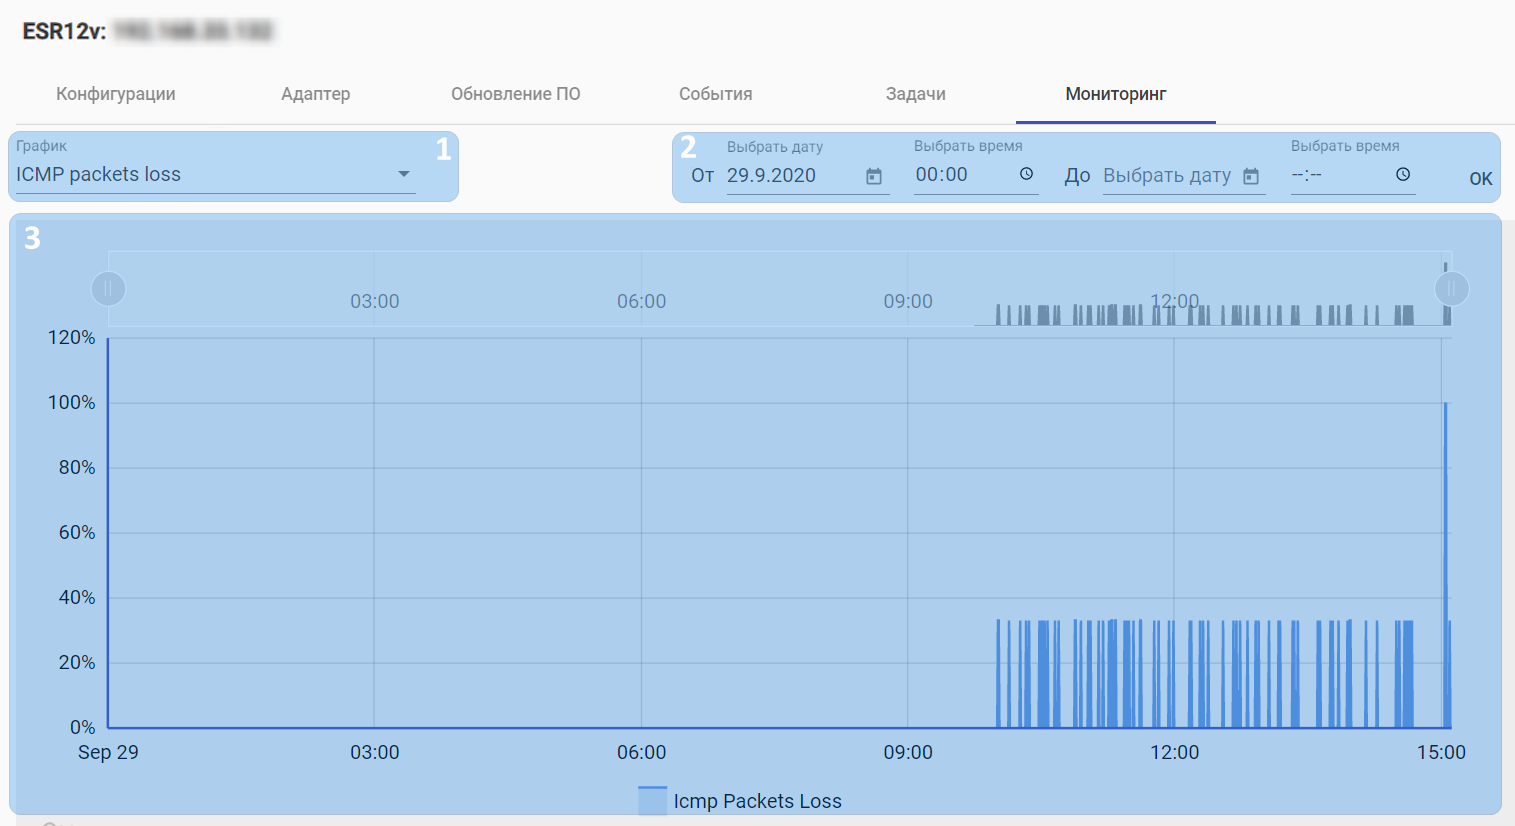
Task: Click the start date field 29.9.2020
Action: pos(790,175)
